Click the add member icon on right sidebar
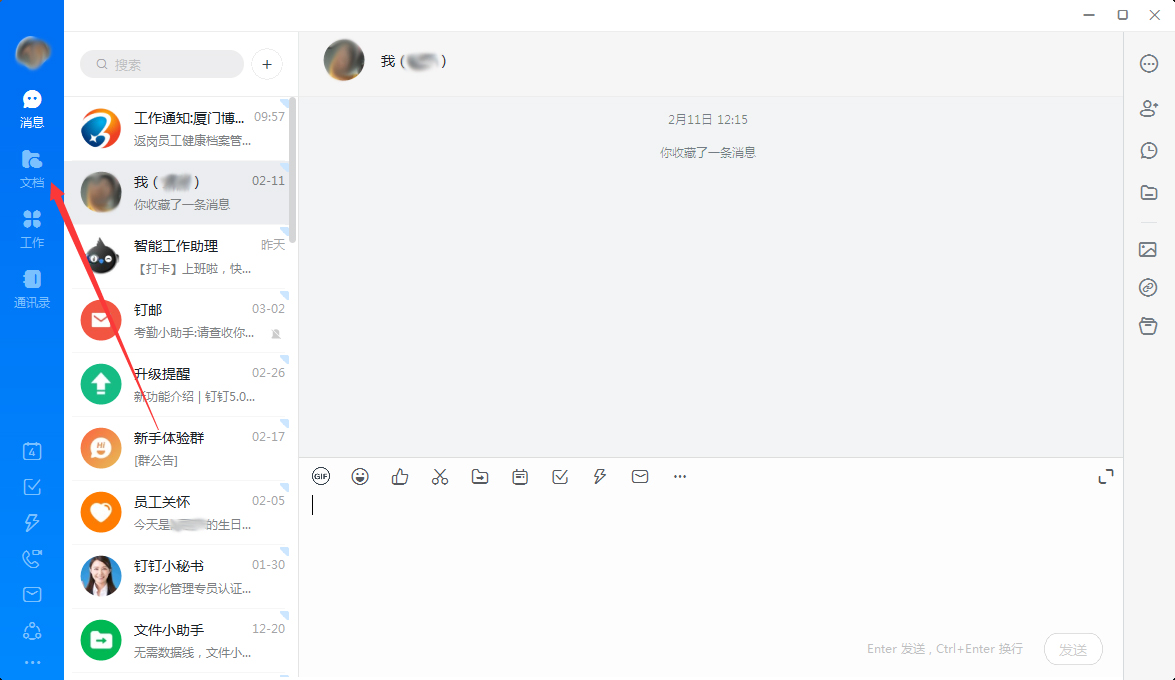The width and height of the screenshot is (1175, 680). tap(1148, 107)
